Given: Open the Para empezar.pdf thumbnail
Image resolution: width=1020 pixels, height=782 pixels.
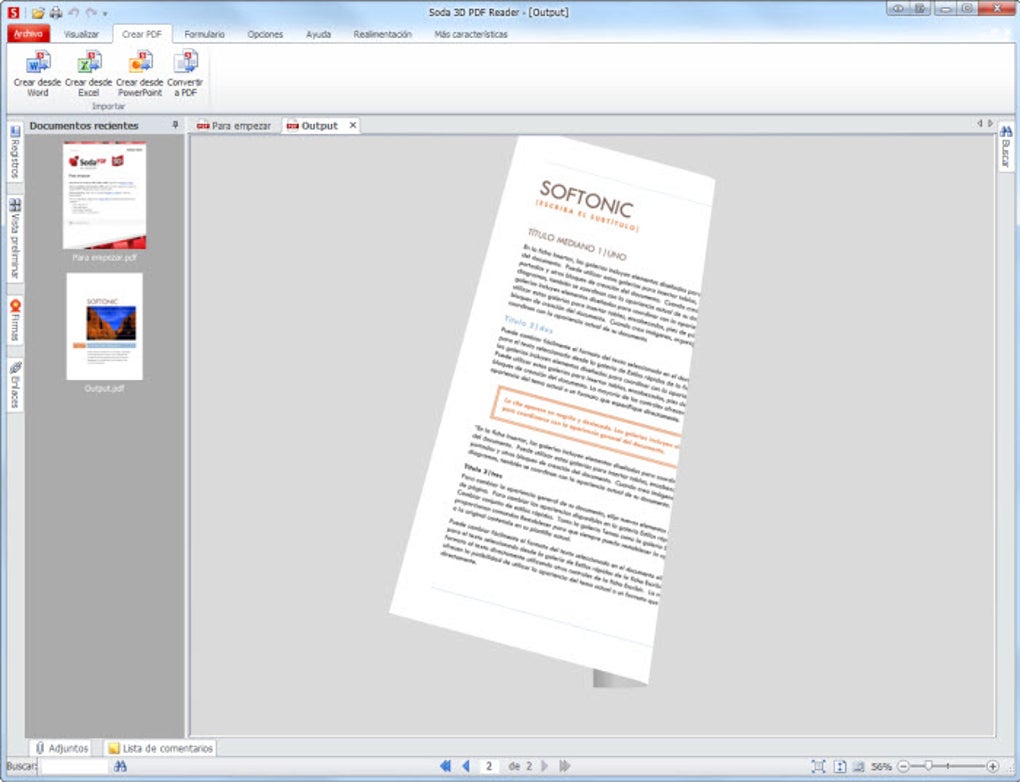Looking at the screenshot, I should 105,195.
